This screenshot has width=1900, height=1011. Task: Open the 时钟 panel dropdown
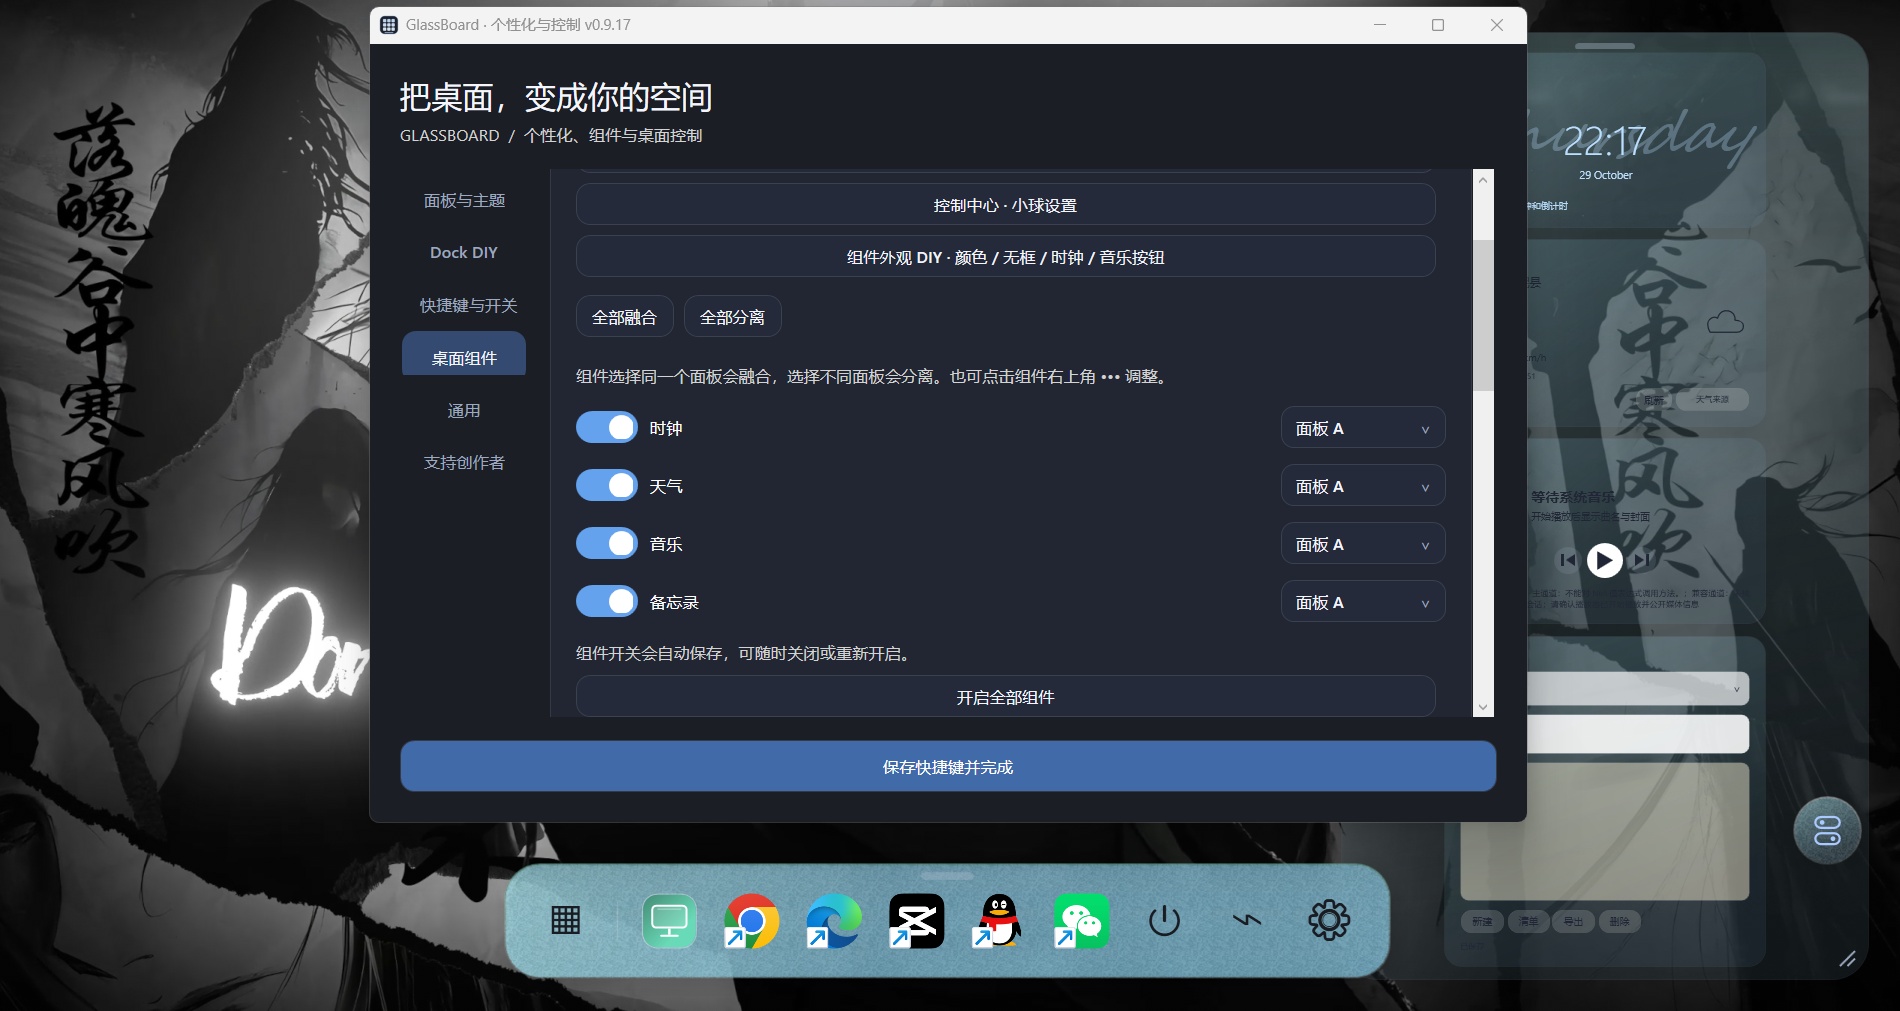point(1363,428)
